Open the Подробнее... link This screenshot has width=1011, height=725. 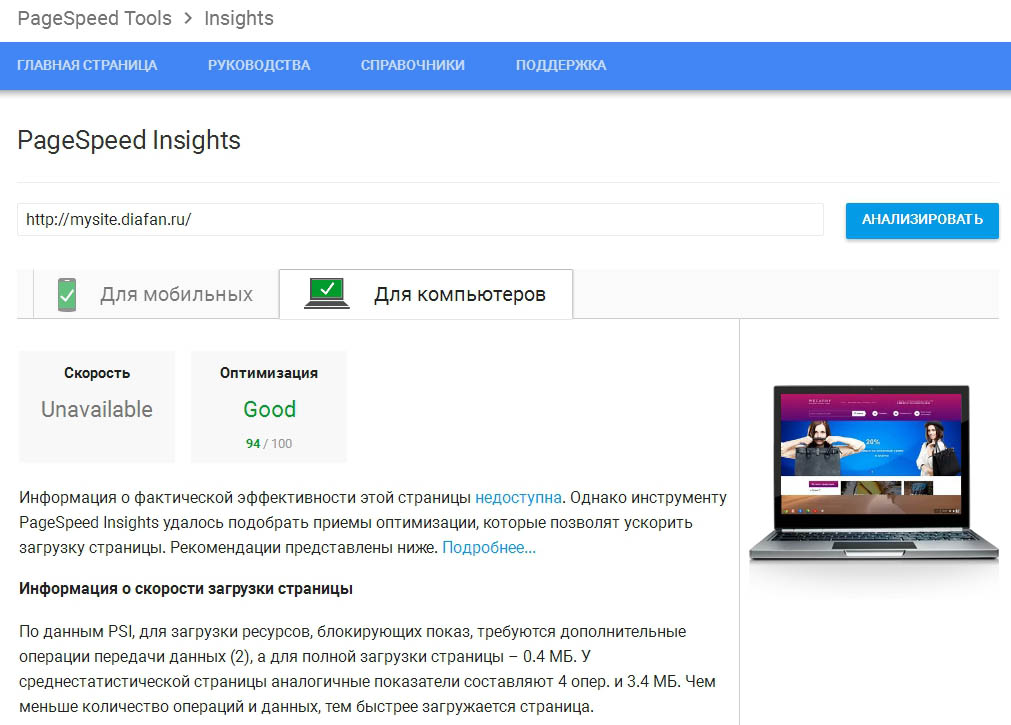(489, 548)
